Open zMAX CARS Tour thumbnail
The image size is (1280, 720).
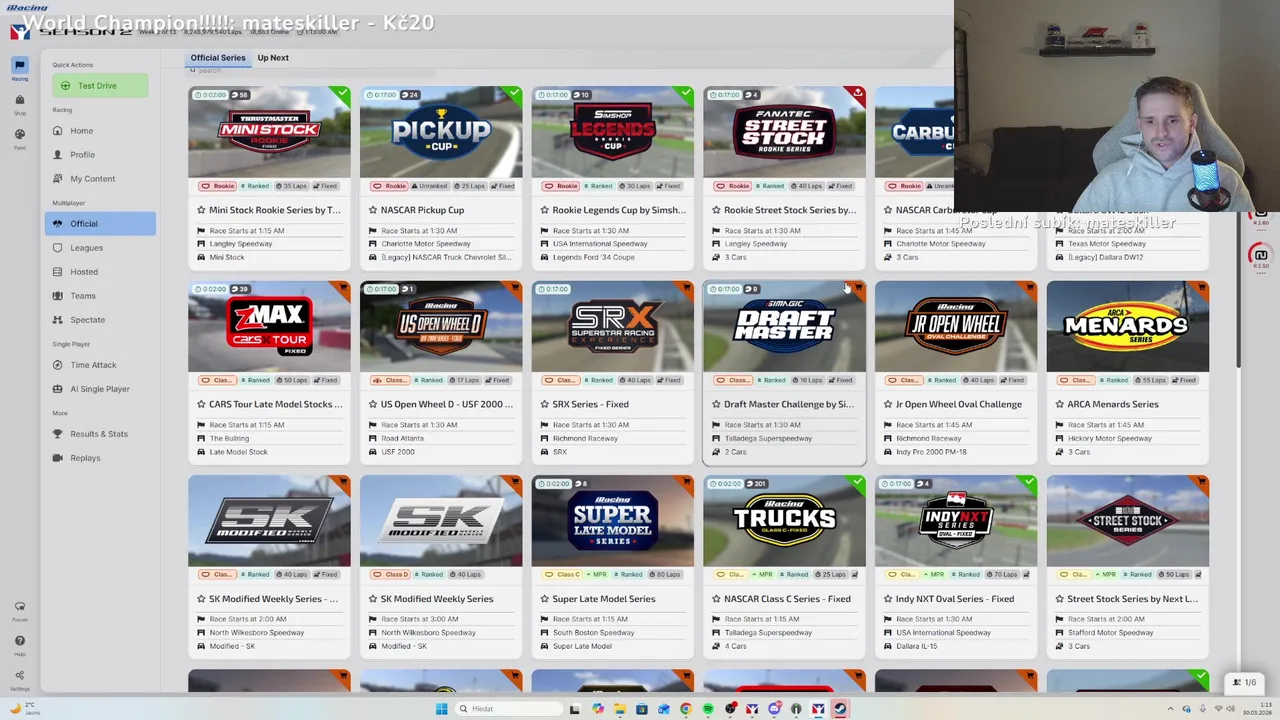click(269, 326)
